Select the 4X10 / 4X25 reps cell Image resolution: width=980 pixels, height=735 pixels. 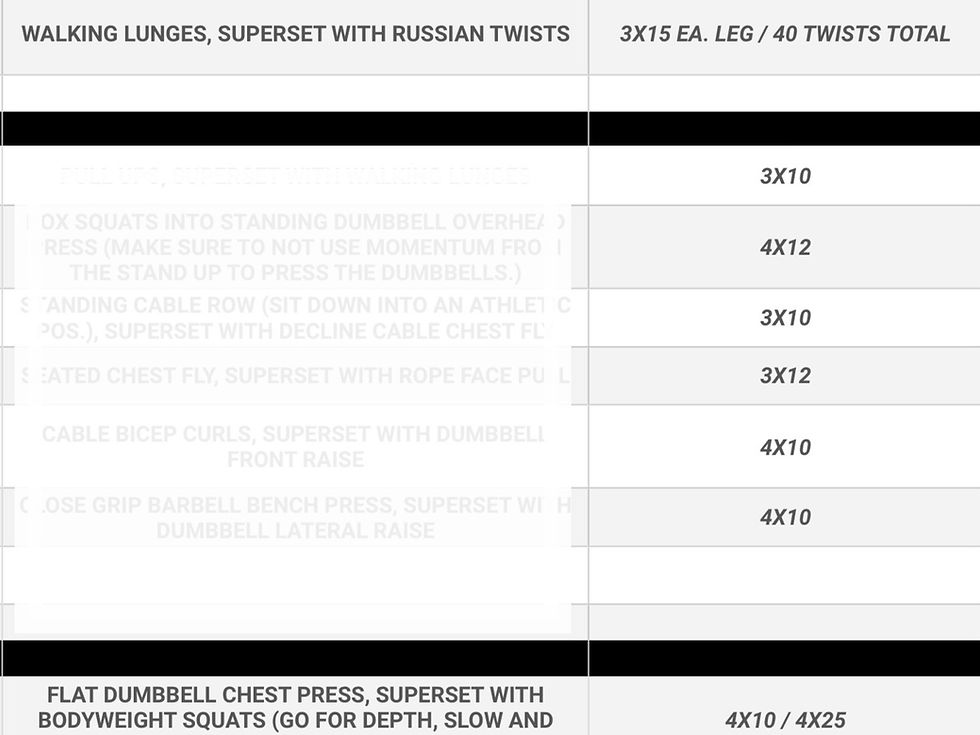click(784, 706)
